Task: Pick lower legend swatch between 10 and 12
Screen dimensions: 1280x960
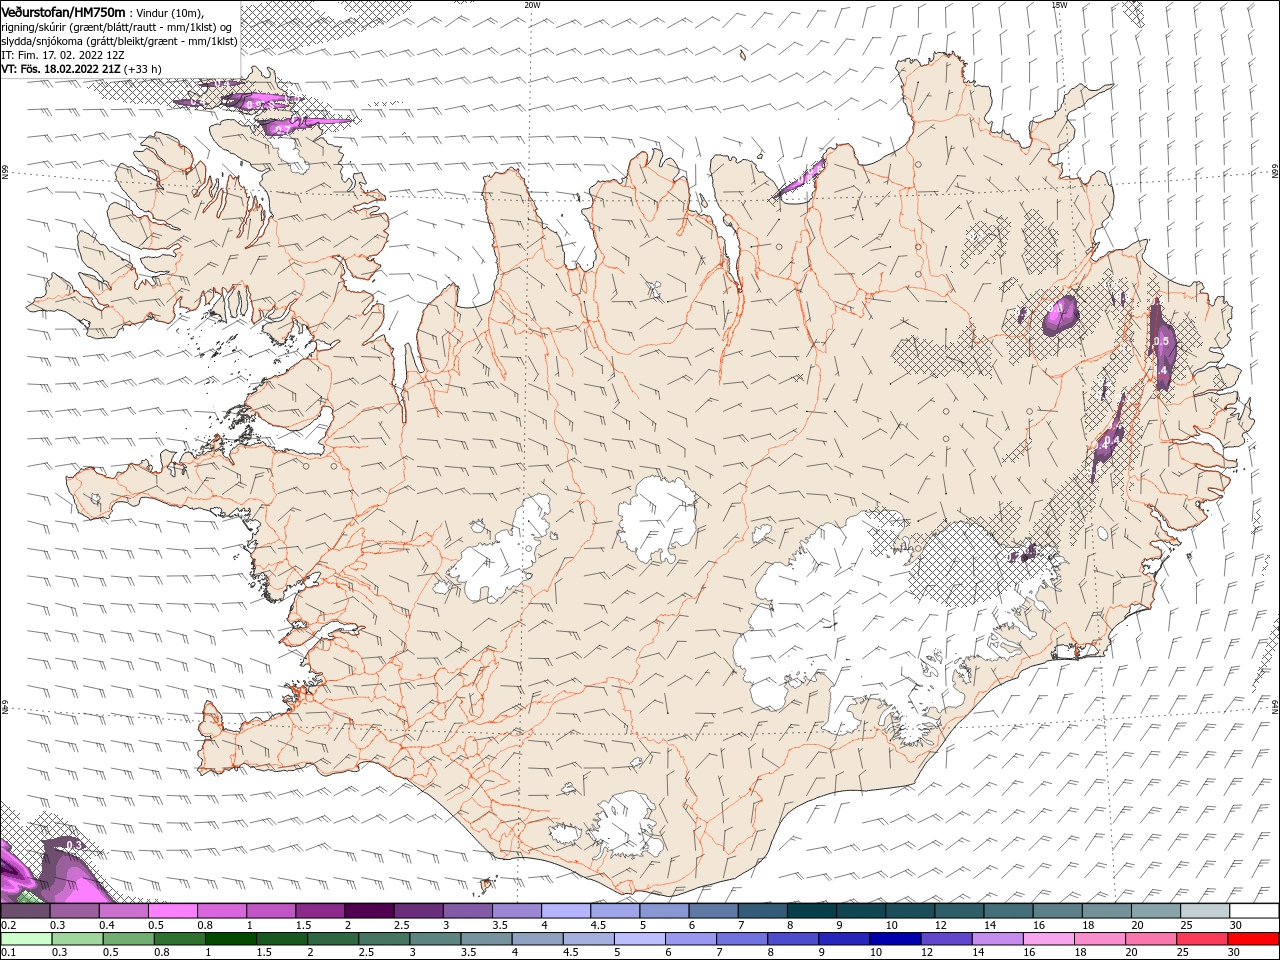Action: (895, 939)
